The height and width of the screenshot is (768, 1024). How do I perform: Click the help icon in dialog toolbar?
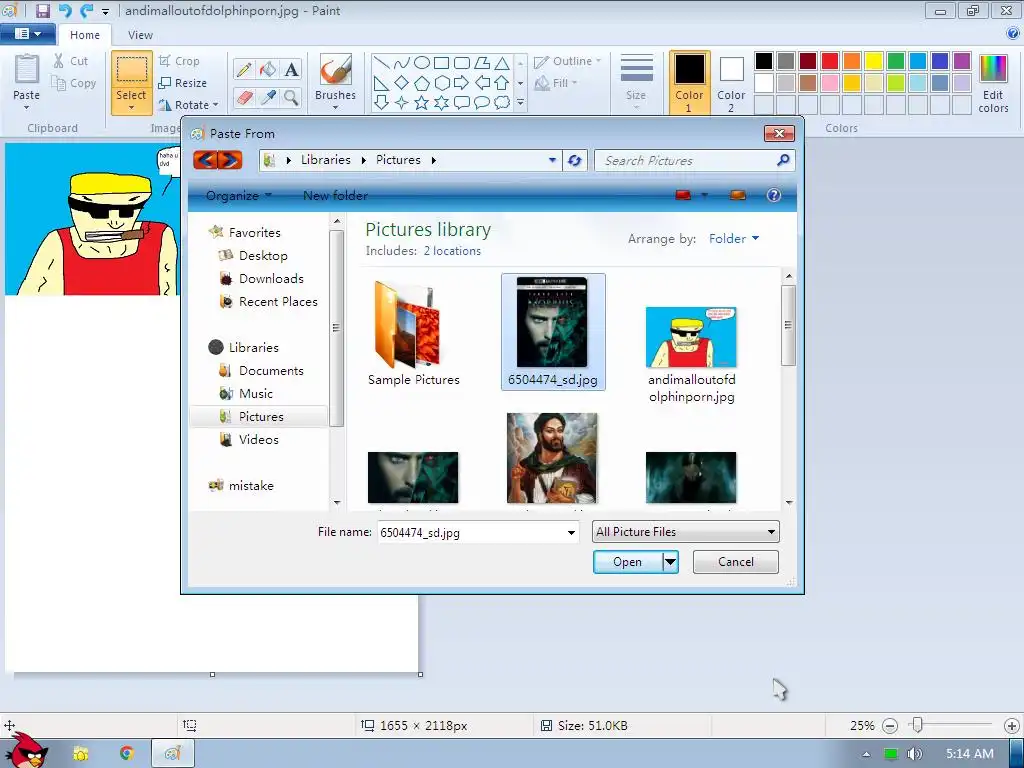pyautogui.click(x=774, y=195)
